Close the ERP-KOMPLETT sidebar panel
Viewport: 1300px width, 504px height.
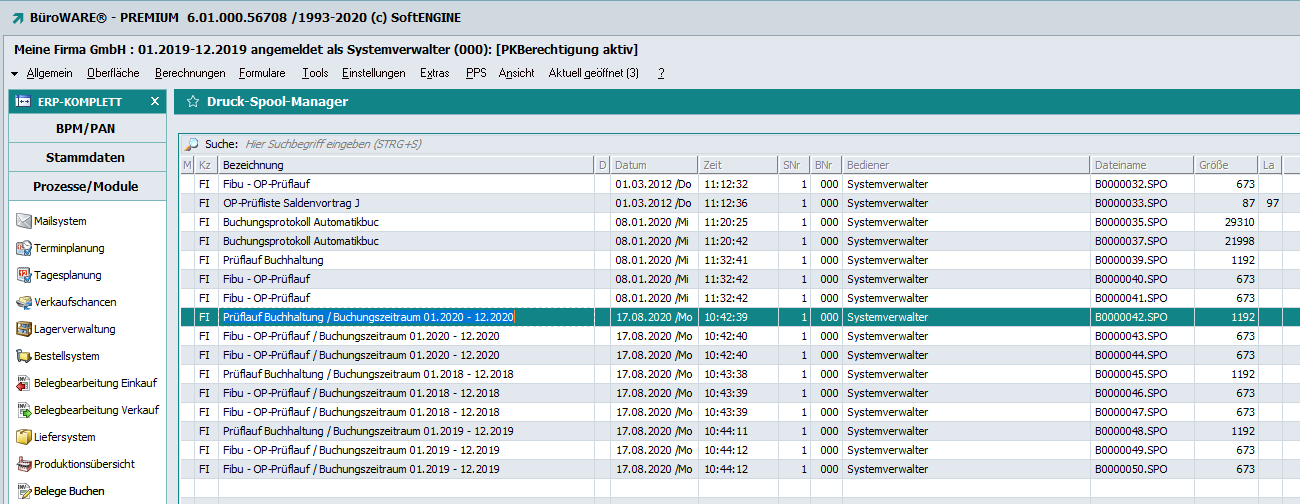155,101
